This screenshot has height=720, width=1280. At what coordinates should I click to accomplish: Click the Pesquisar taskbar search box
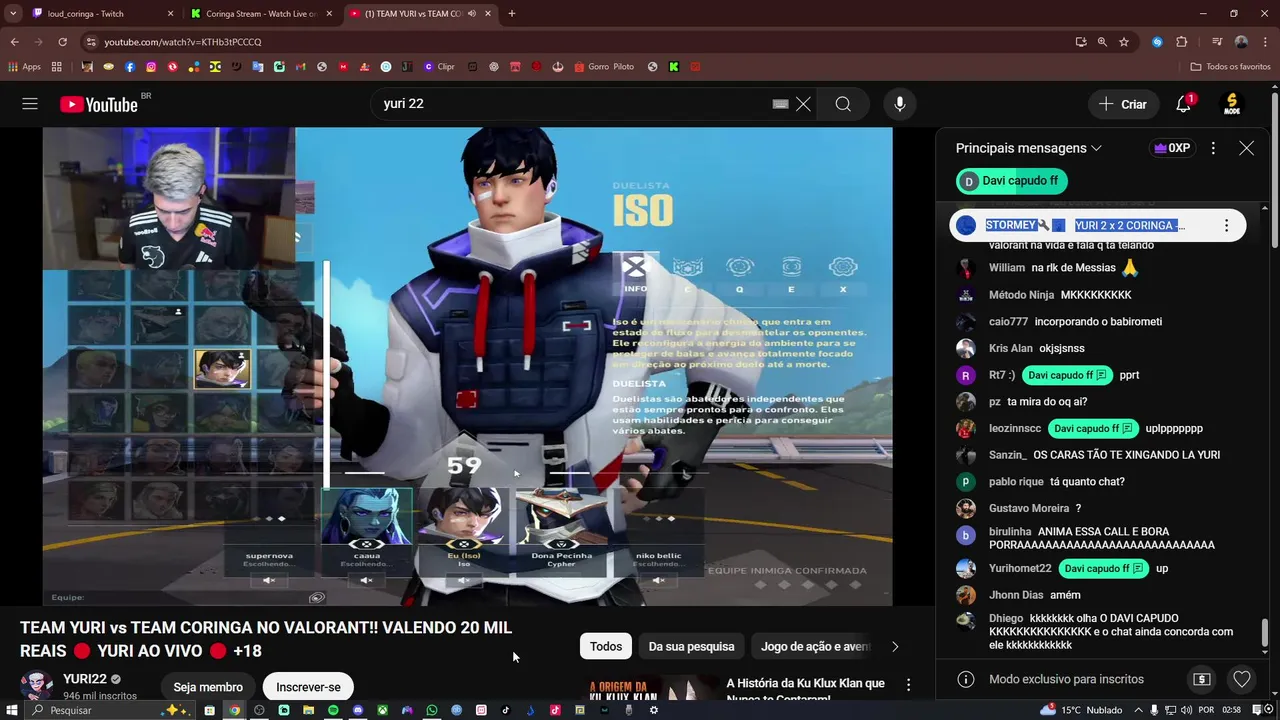click(x=108, y=710)
